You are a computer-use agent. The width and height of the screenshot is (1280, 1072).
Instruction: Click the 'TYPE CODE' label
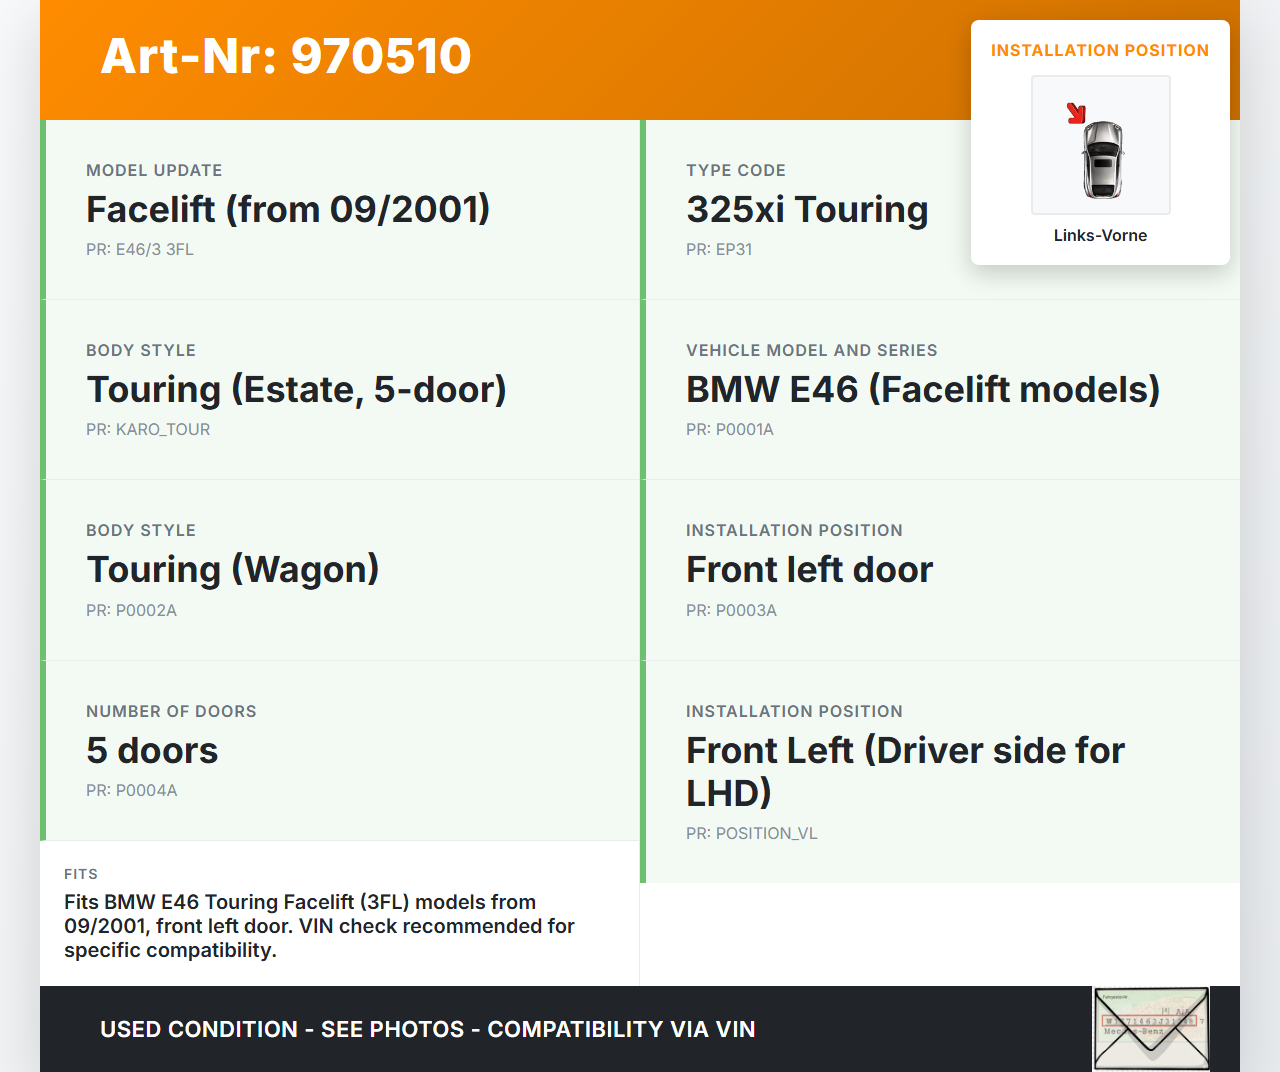click(x=736, y=170)
